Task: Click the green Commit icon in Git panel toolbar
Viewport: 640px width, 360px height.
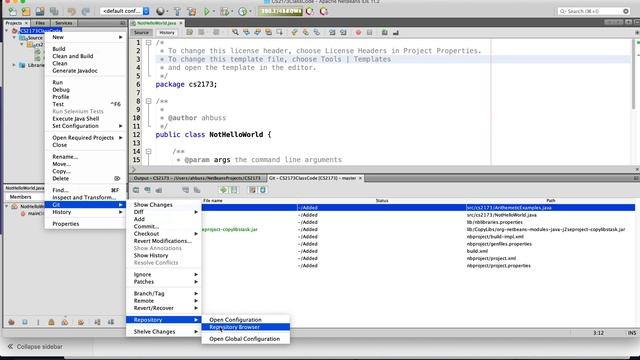Action: pyautogui.click(x=223, y=190)
